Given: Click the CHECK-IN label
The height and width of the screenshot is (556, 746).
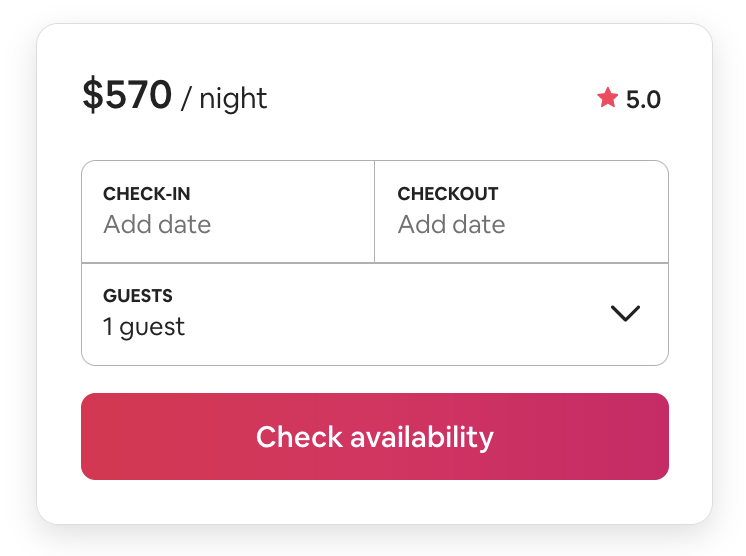Looking at the screenshot, I should pos(147,193).
